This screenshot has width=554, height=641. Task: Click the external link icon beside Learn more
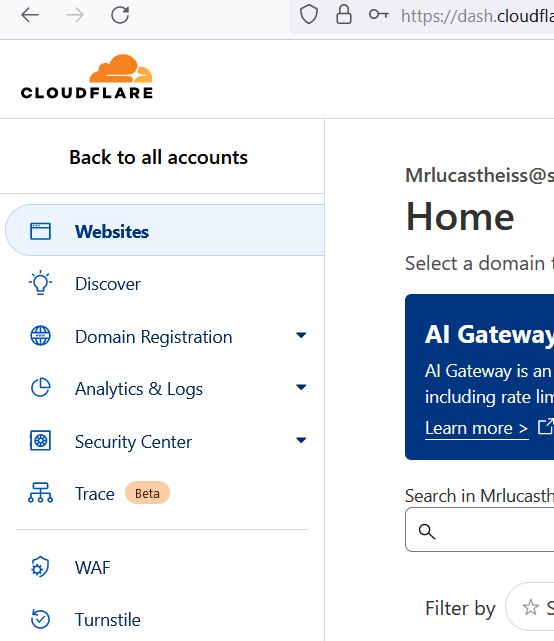546,427
